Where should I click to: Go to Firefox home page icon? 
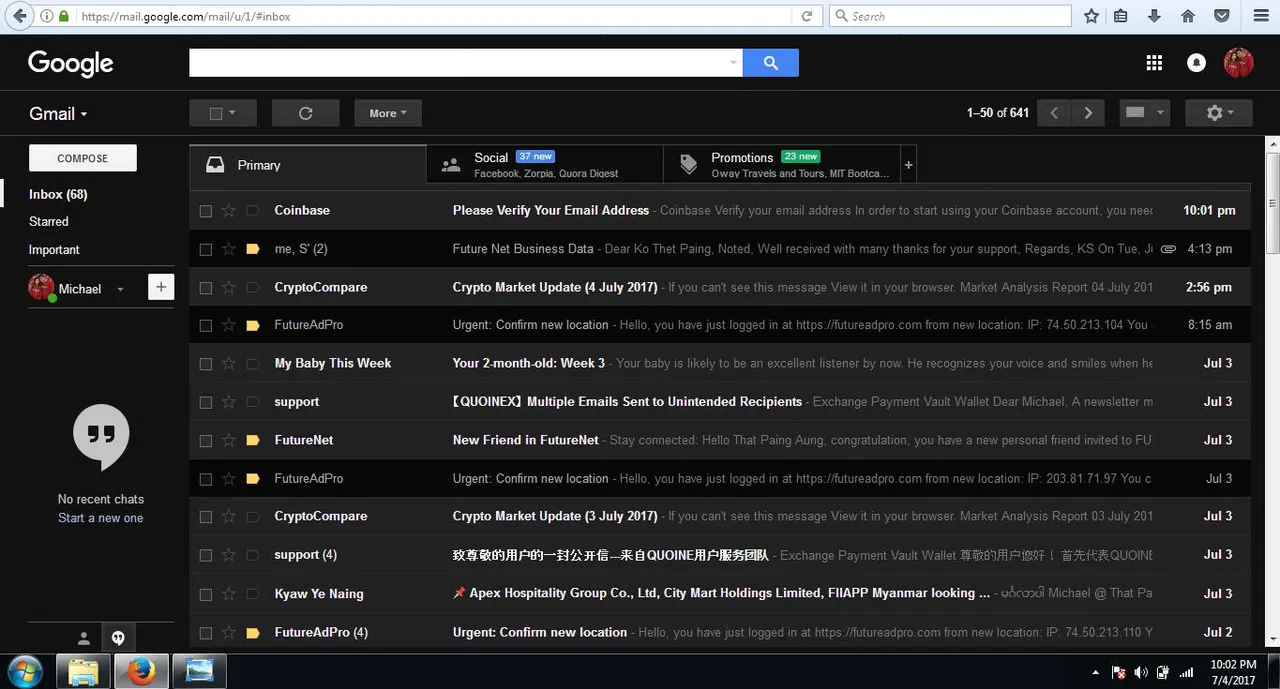pyautogui.click(x=1188, y=16)
